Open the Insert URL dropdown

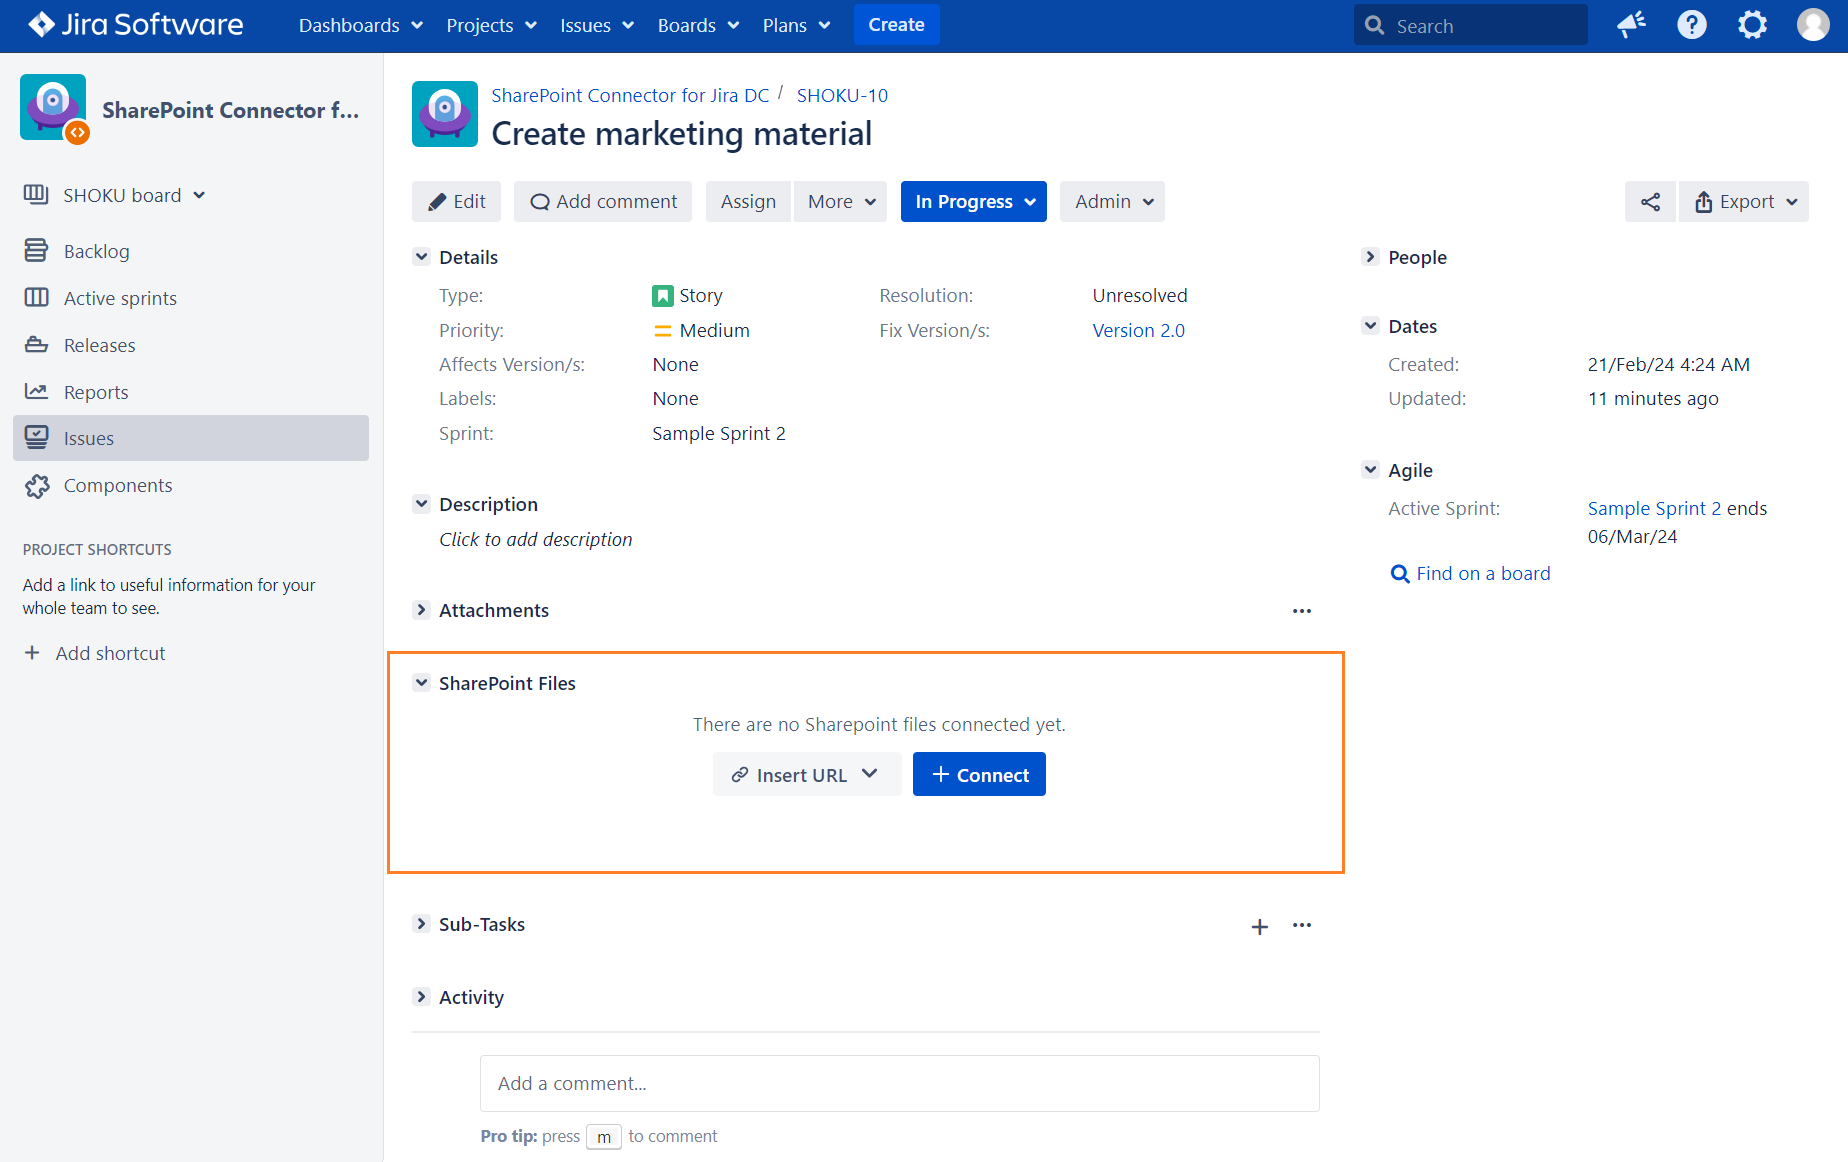806,775
